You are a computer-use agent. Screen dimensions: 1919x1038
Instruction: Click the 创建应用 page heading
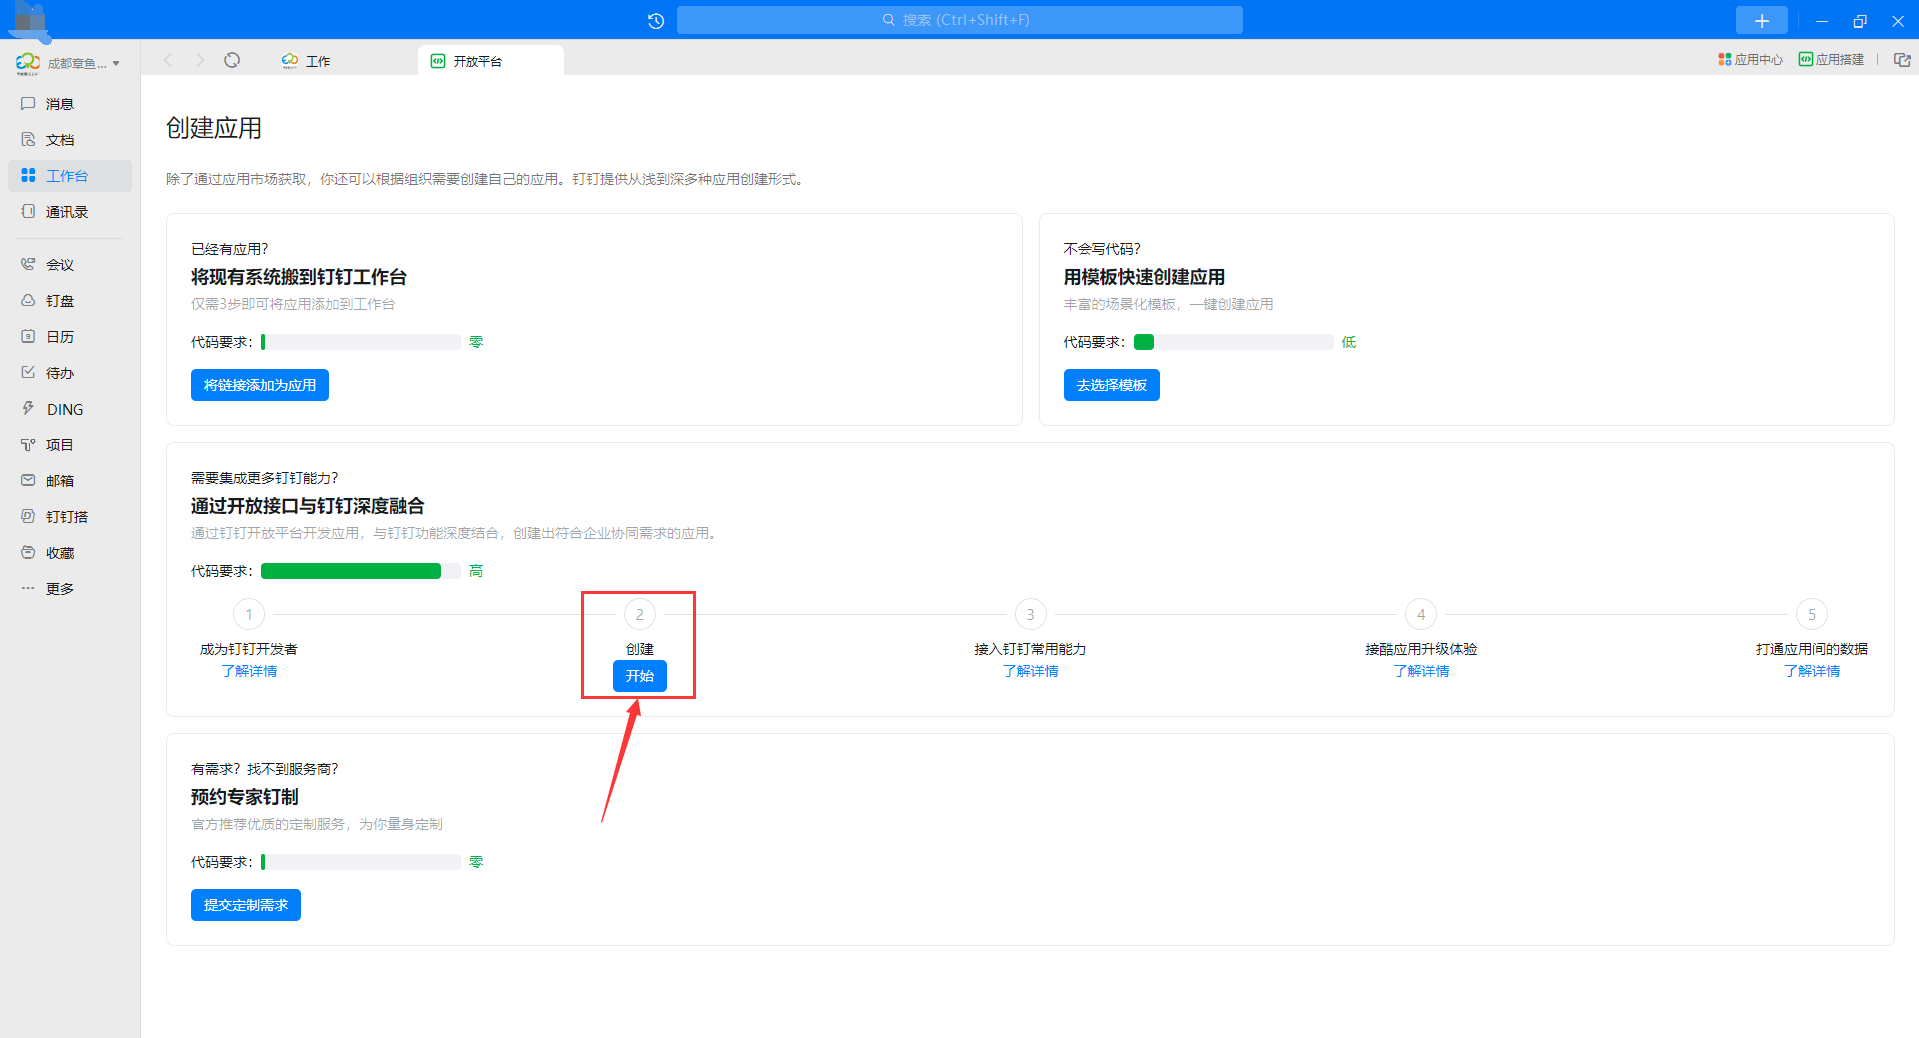coord(214,128)
